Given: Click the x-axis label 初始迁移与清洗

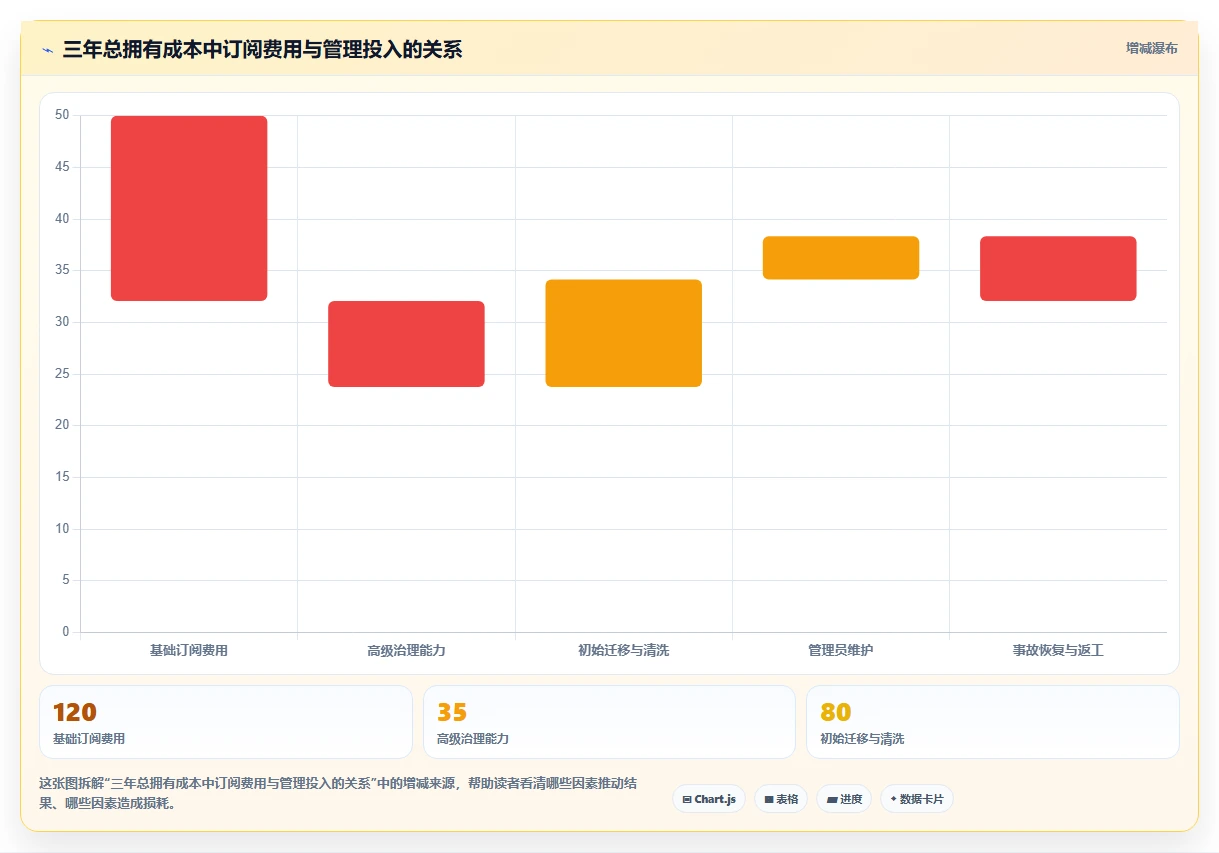Looking at the screenshot, I should point(624,650).
